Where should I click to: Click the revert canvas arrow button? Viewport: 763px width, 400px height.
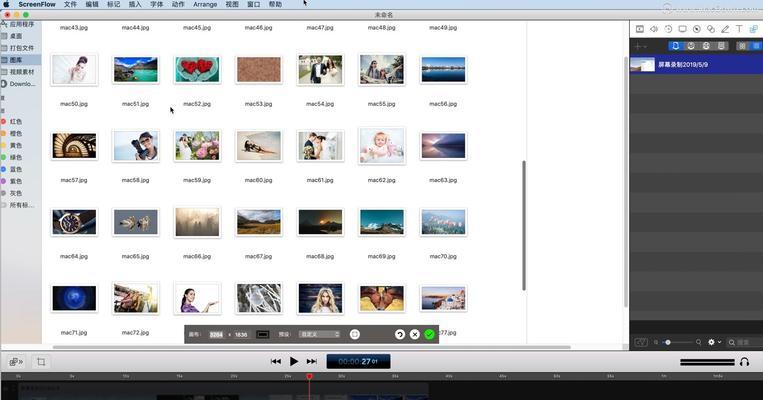(400, 334)
